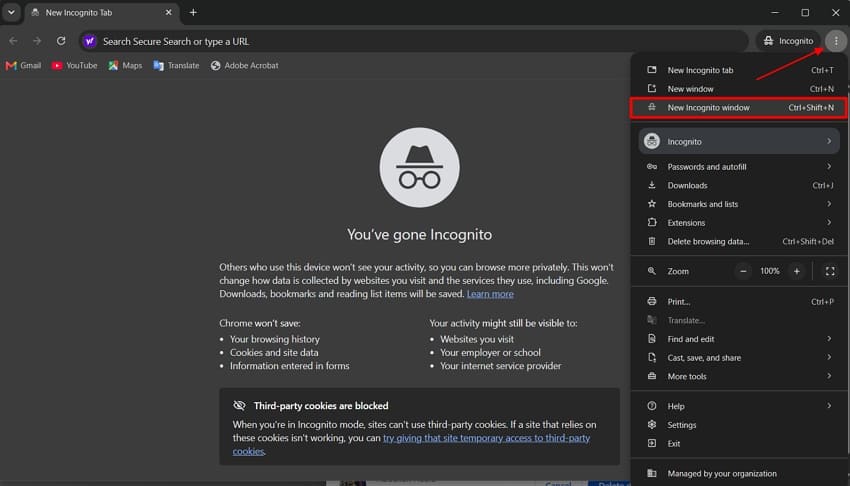Click the Print menu entry
The width and height of the screenshot is (850, 486).
(x=739, y=302)
